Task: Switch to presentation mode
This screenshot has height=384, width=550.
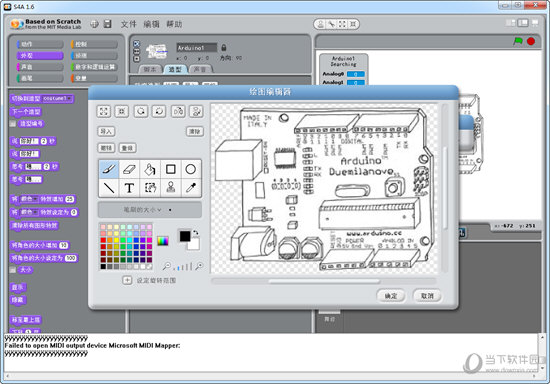Action: pyautogui.click(x=535, y=23)
